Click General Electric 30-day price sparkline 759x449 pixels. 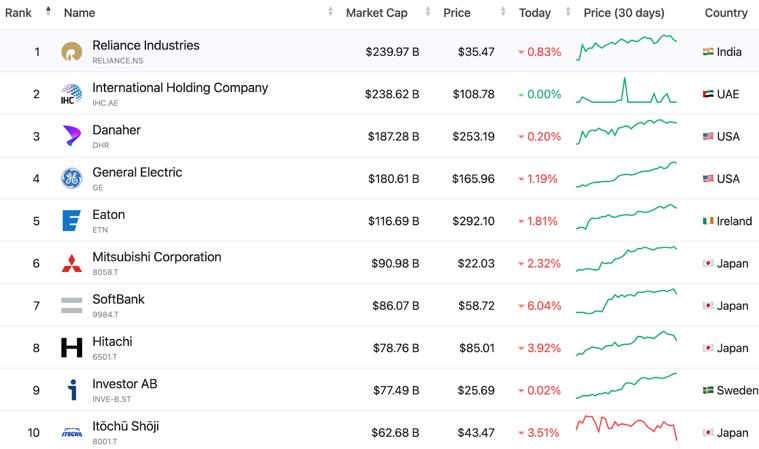626,175
